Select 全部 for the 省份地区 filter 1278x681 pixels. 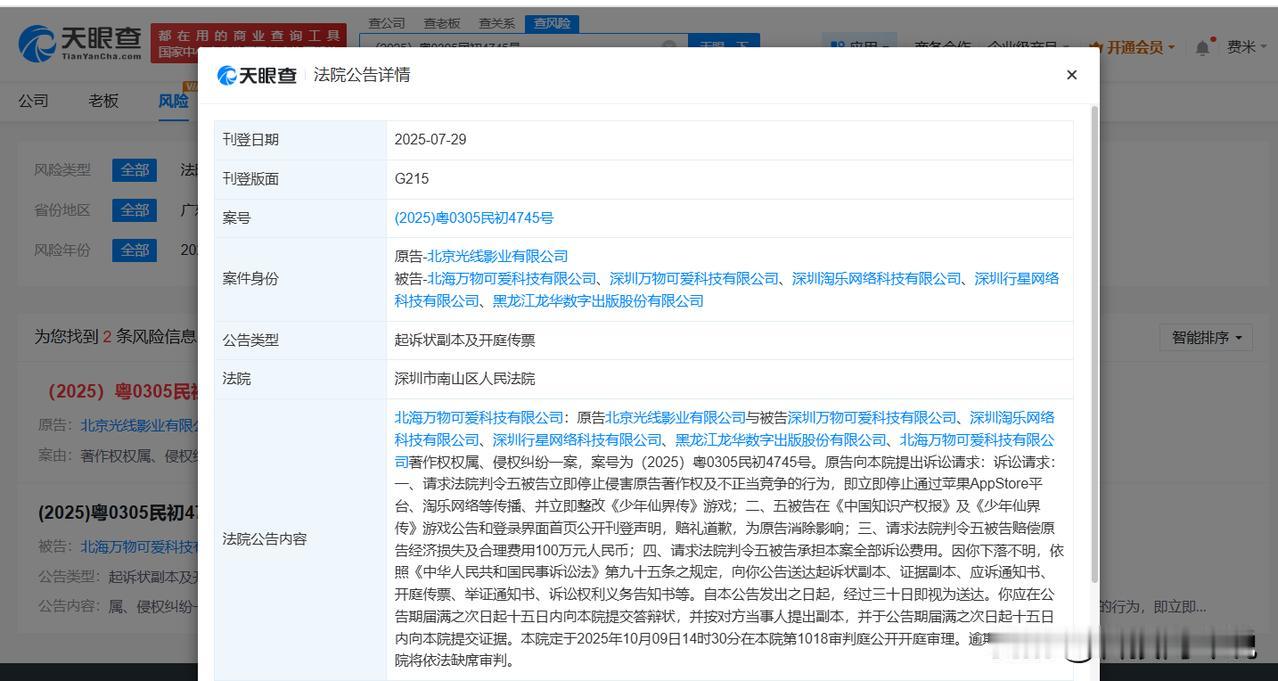[135, 210]
